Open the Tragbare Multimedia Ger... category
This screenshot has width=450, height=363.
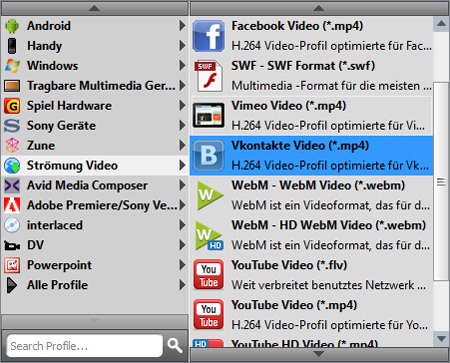(x=95, y=86)
